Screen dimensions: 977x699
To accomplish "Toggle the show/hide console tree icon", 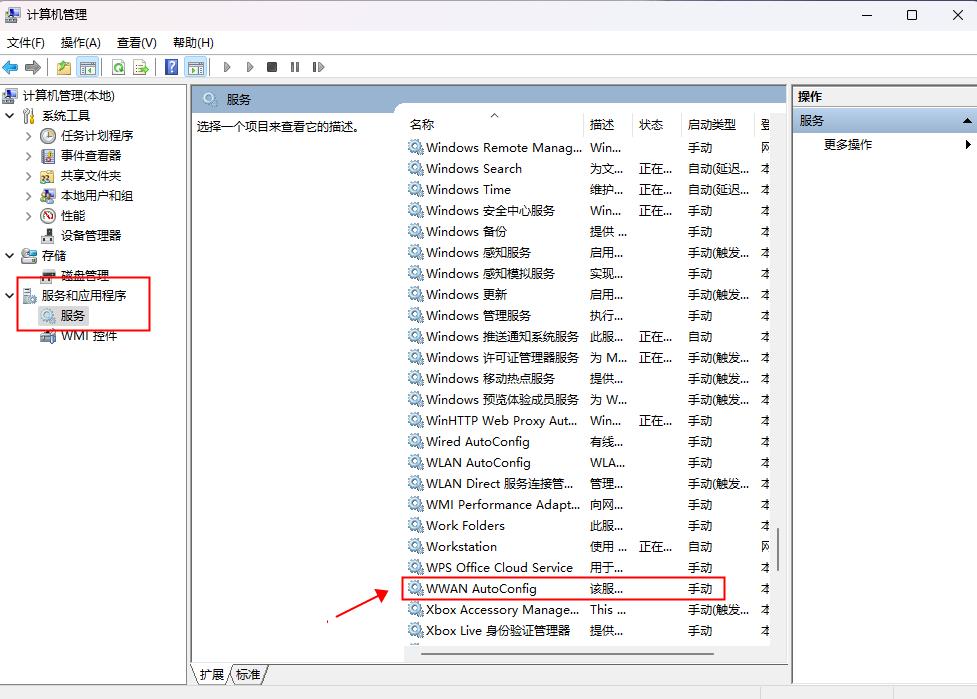I will pyautogui.click(x=88, y=67).
